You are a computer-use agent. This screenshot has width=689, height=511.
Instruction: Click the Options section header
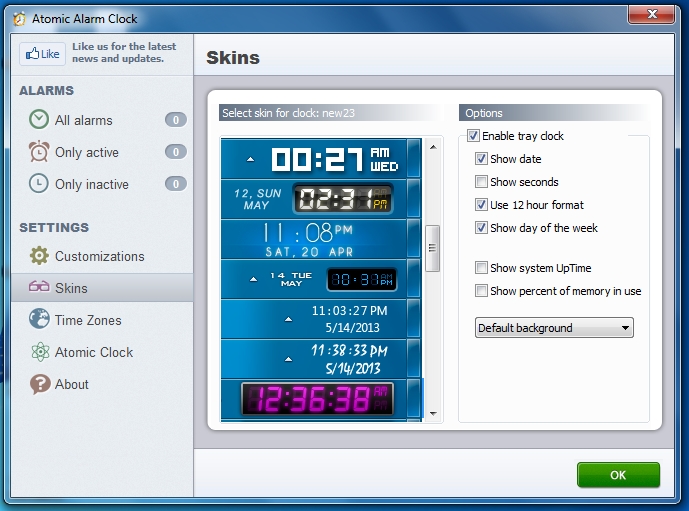click(x=554, y=113)
